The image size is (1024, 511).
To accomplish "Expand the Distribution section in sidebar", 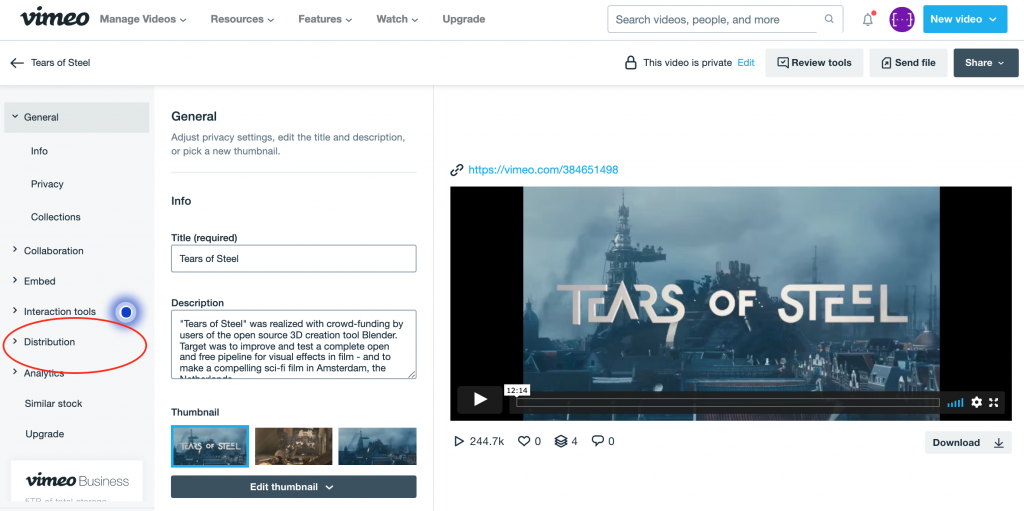I will pos(49,342).
